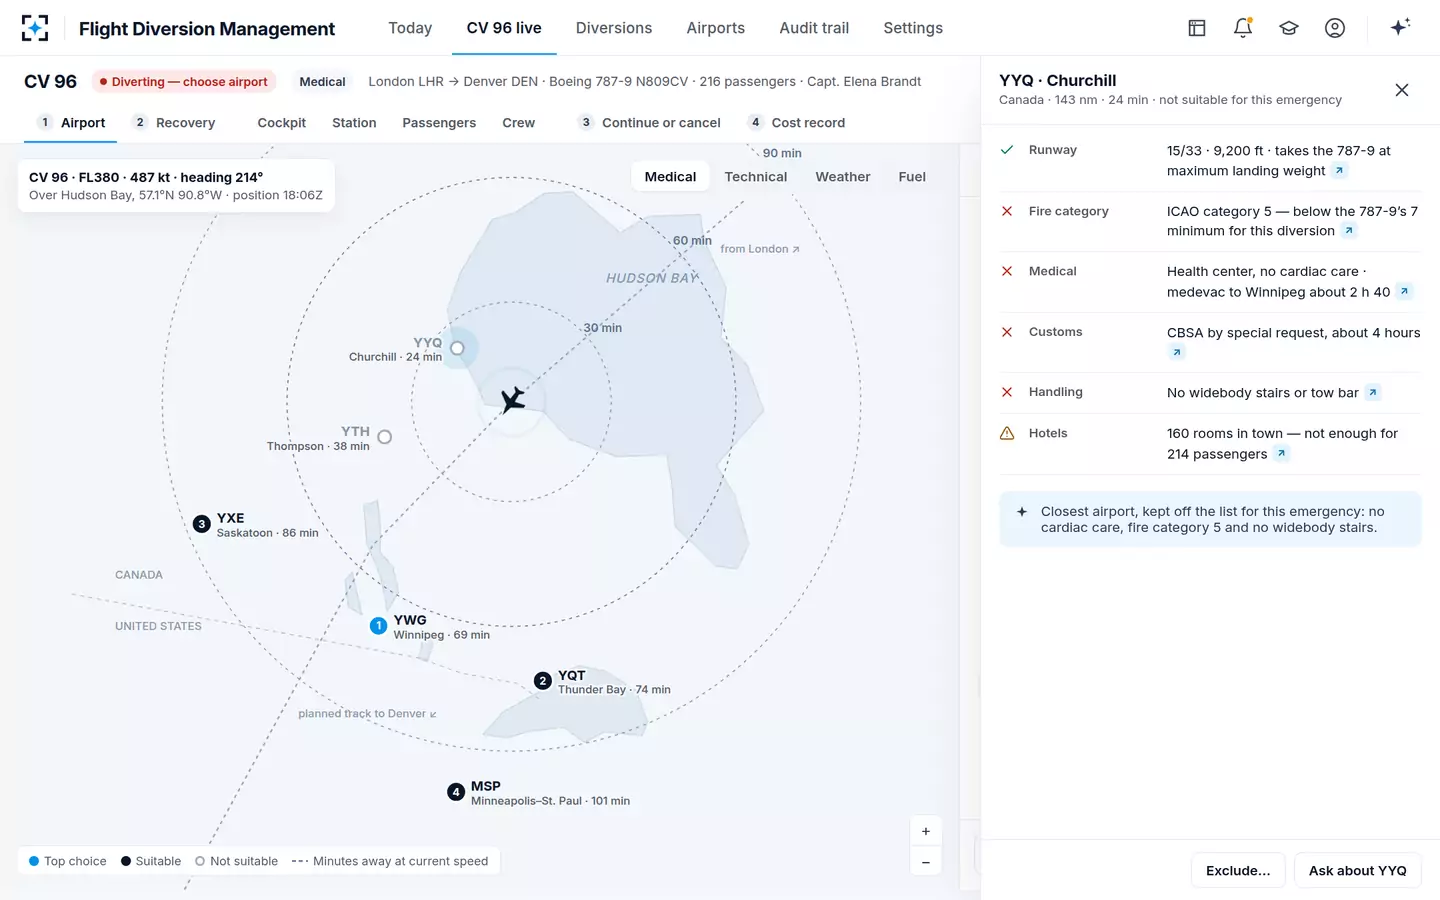Image resolution: width=1440 pixels, height=900 pixels.
Task: Switch map filter to Technical
Action: (x=756, y=177)
